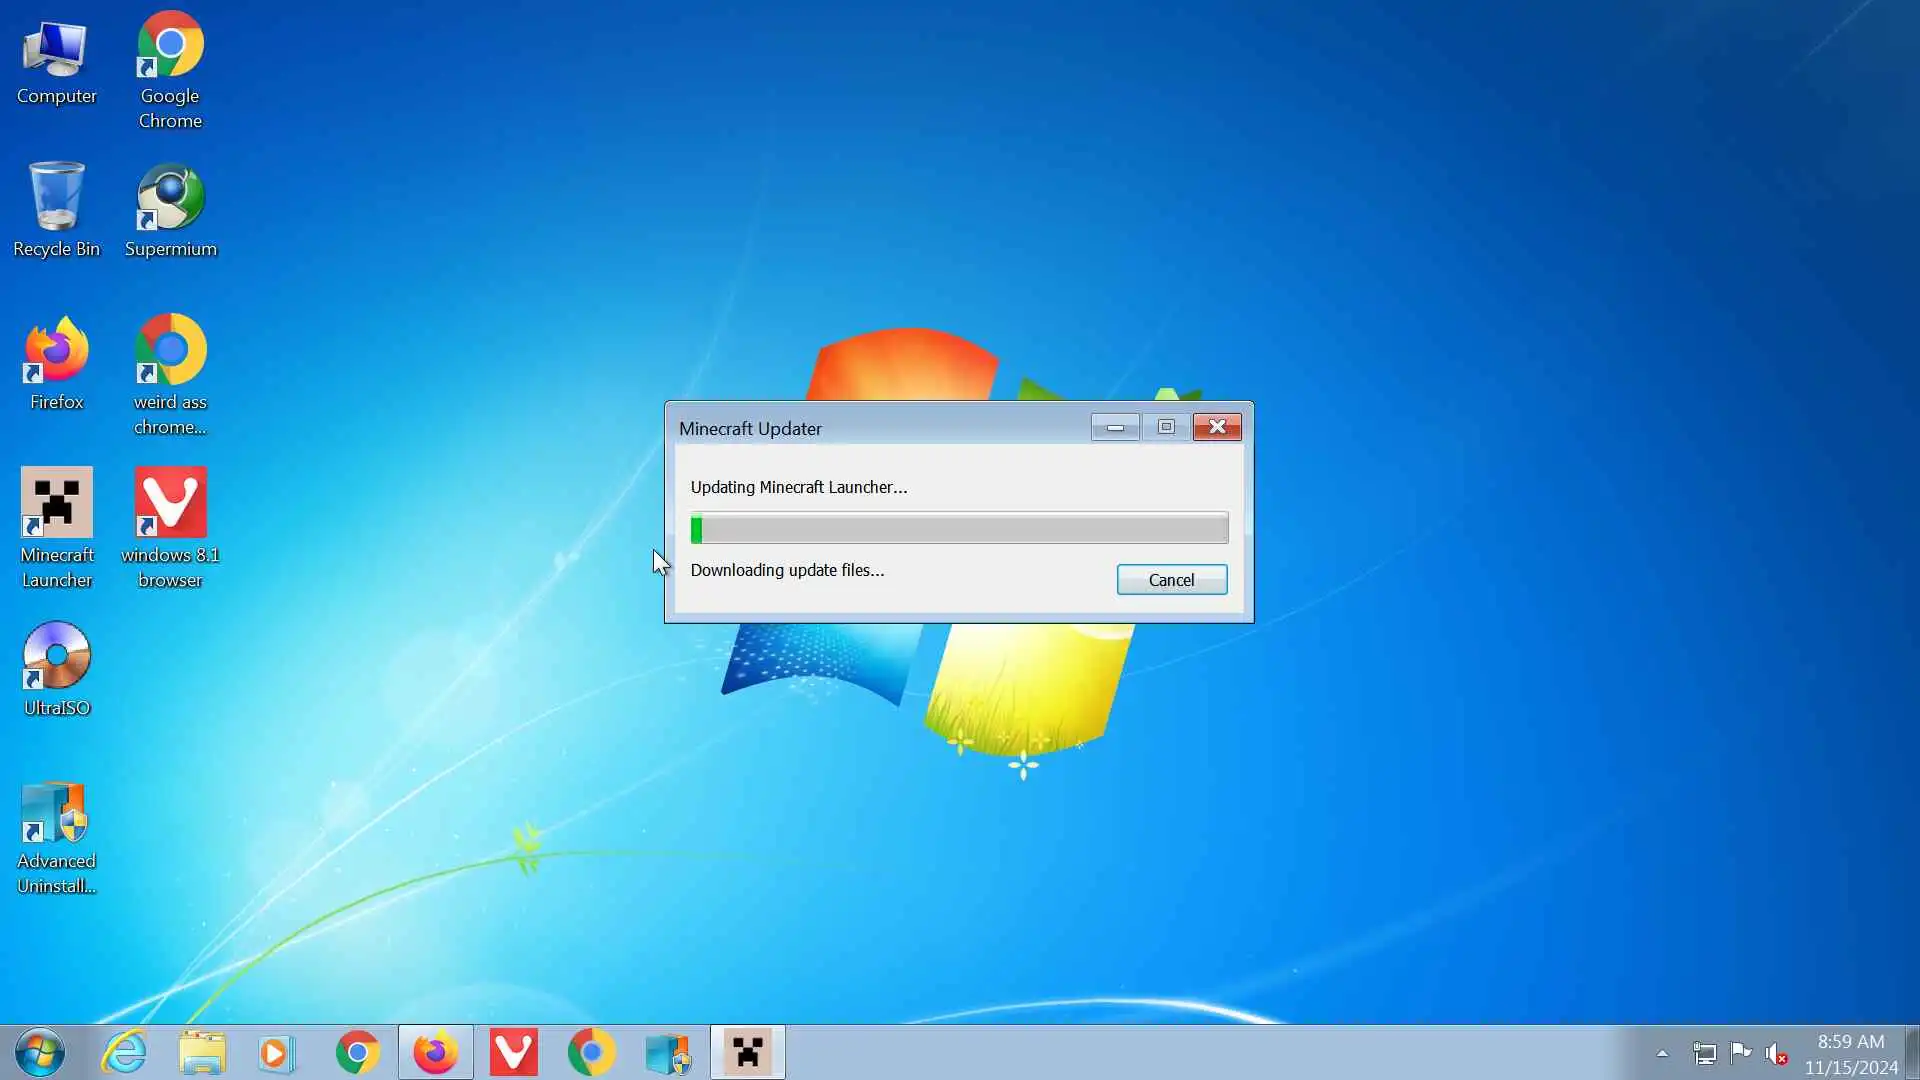Click the green update progress bar
This screenshot has width=1920, height=1080.
(x=958, y=528)
